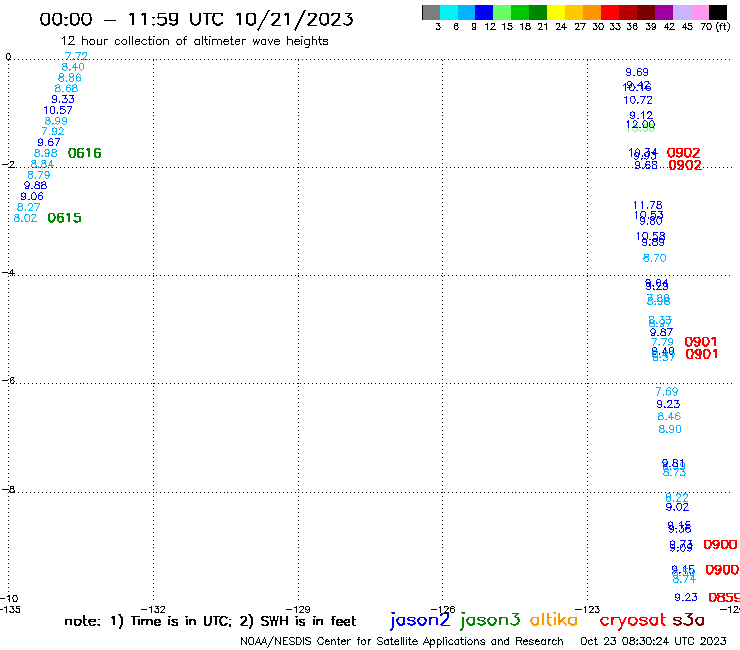The image size is (740, 650).
Task: Click the longitude axis label -126
Action: (x=443, y=609)
